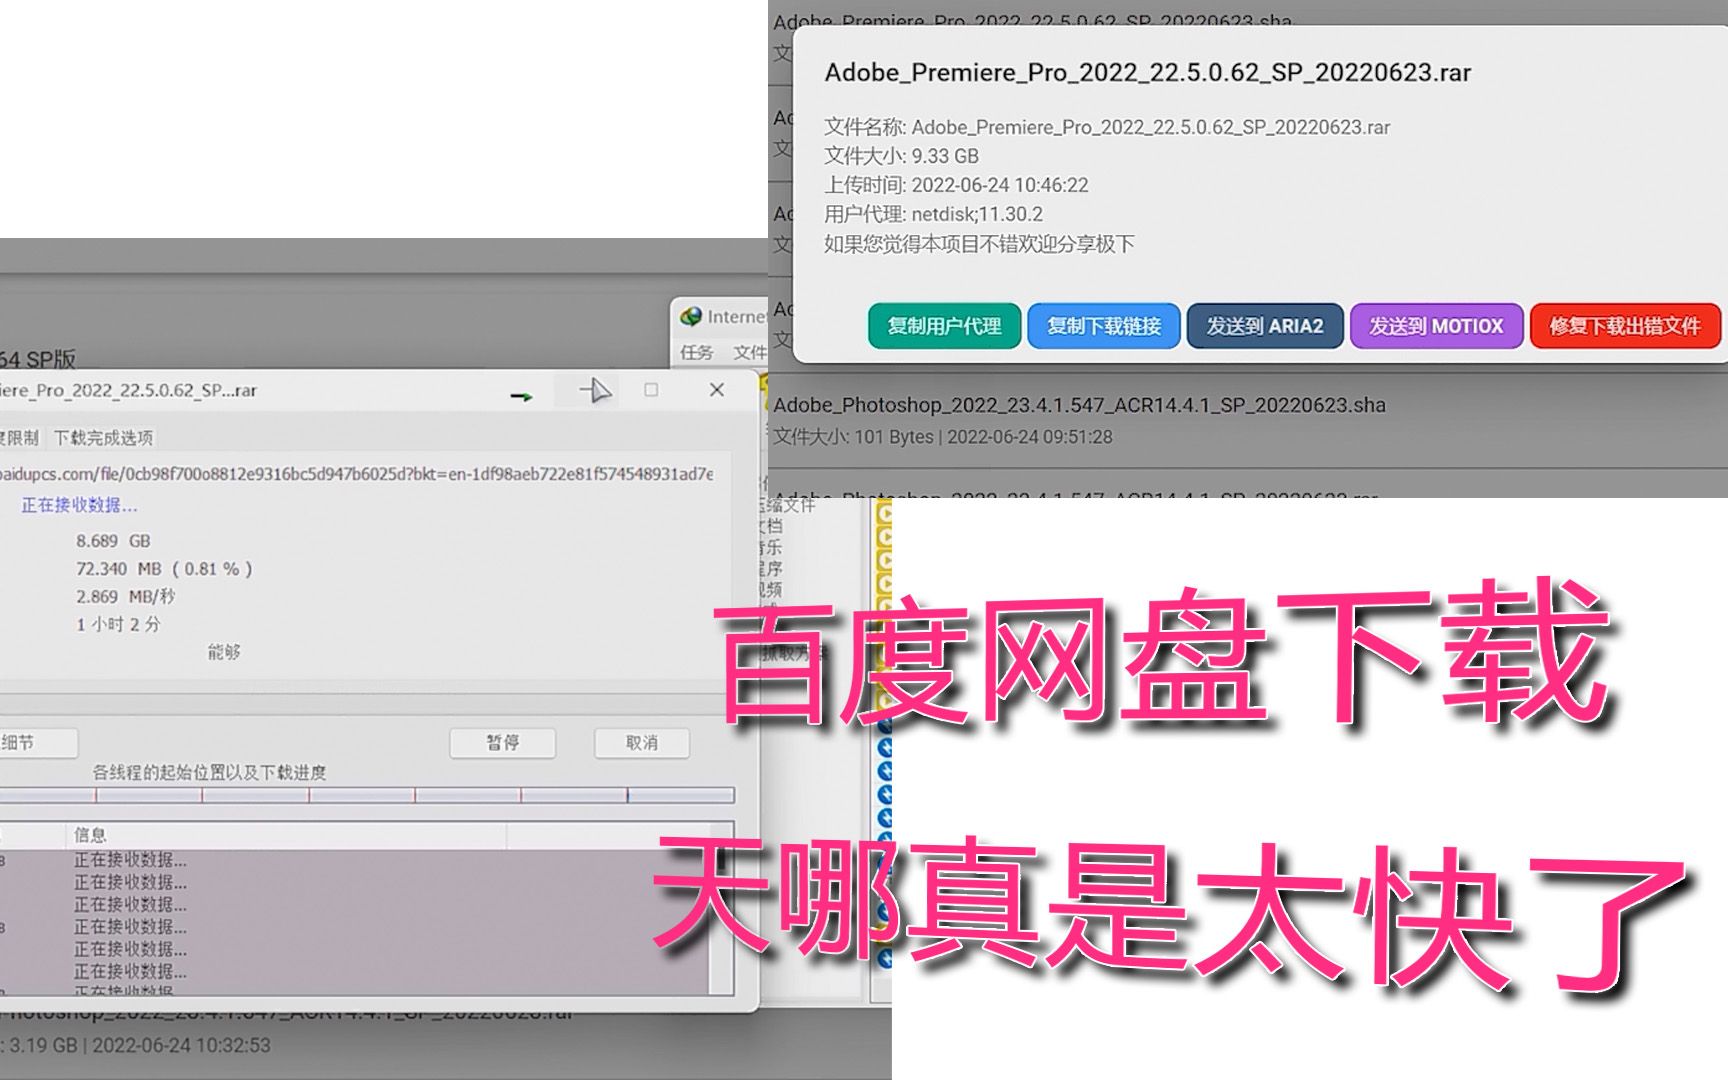Click 发送到 MOTIOX purple button
Screen dimensions: 1728x1080
point(1436,326)
